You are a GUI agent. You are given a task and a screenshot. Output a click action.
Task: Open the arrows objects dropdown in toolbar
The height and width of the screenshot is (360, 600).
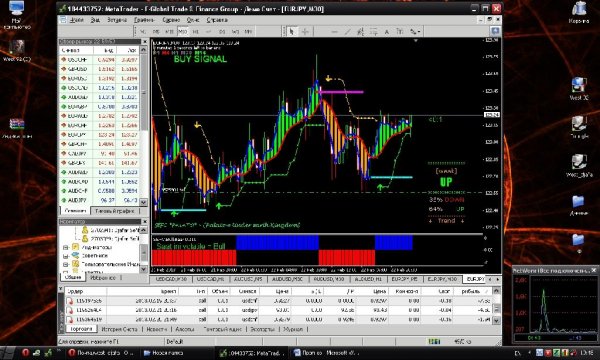point(415,32)
